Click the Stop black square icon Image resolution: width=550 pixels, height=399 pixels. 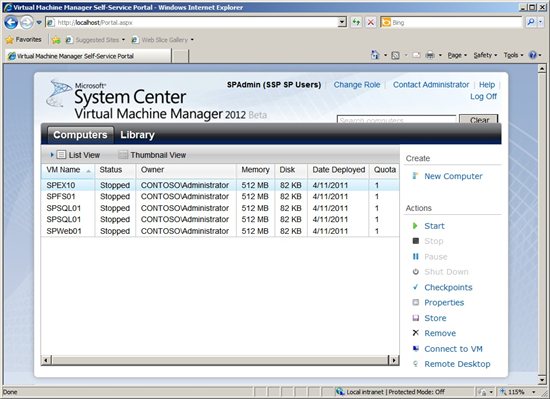point(416,241)
